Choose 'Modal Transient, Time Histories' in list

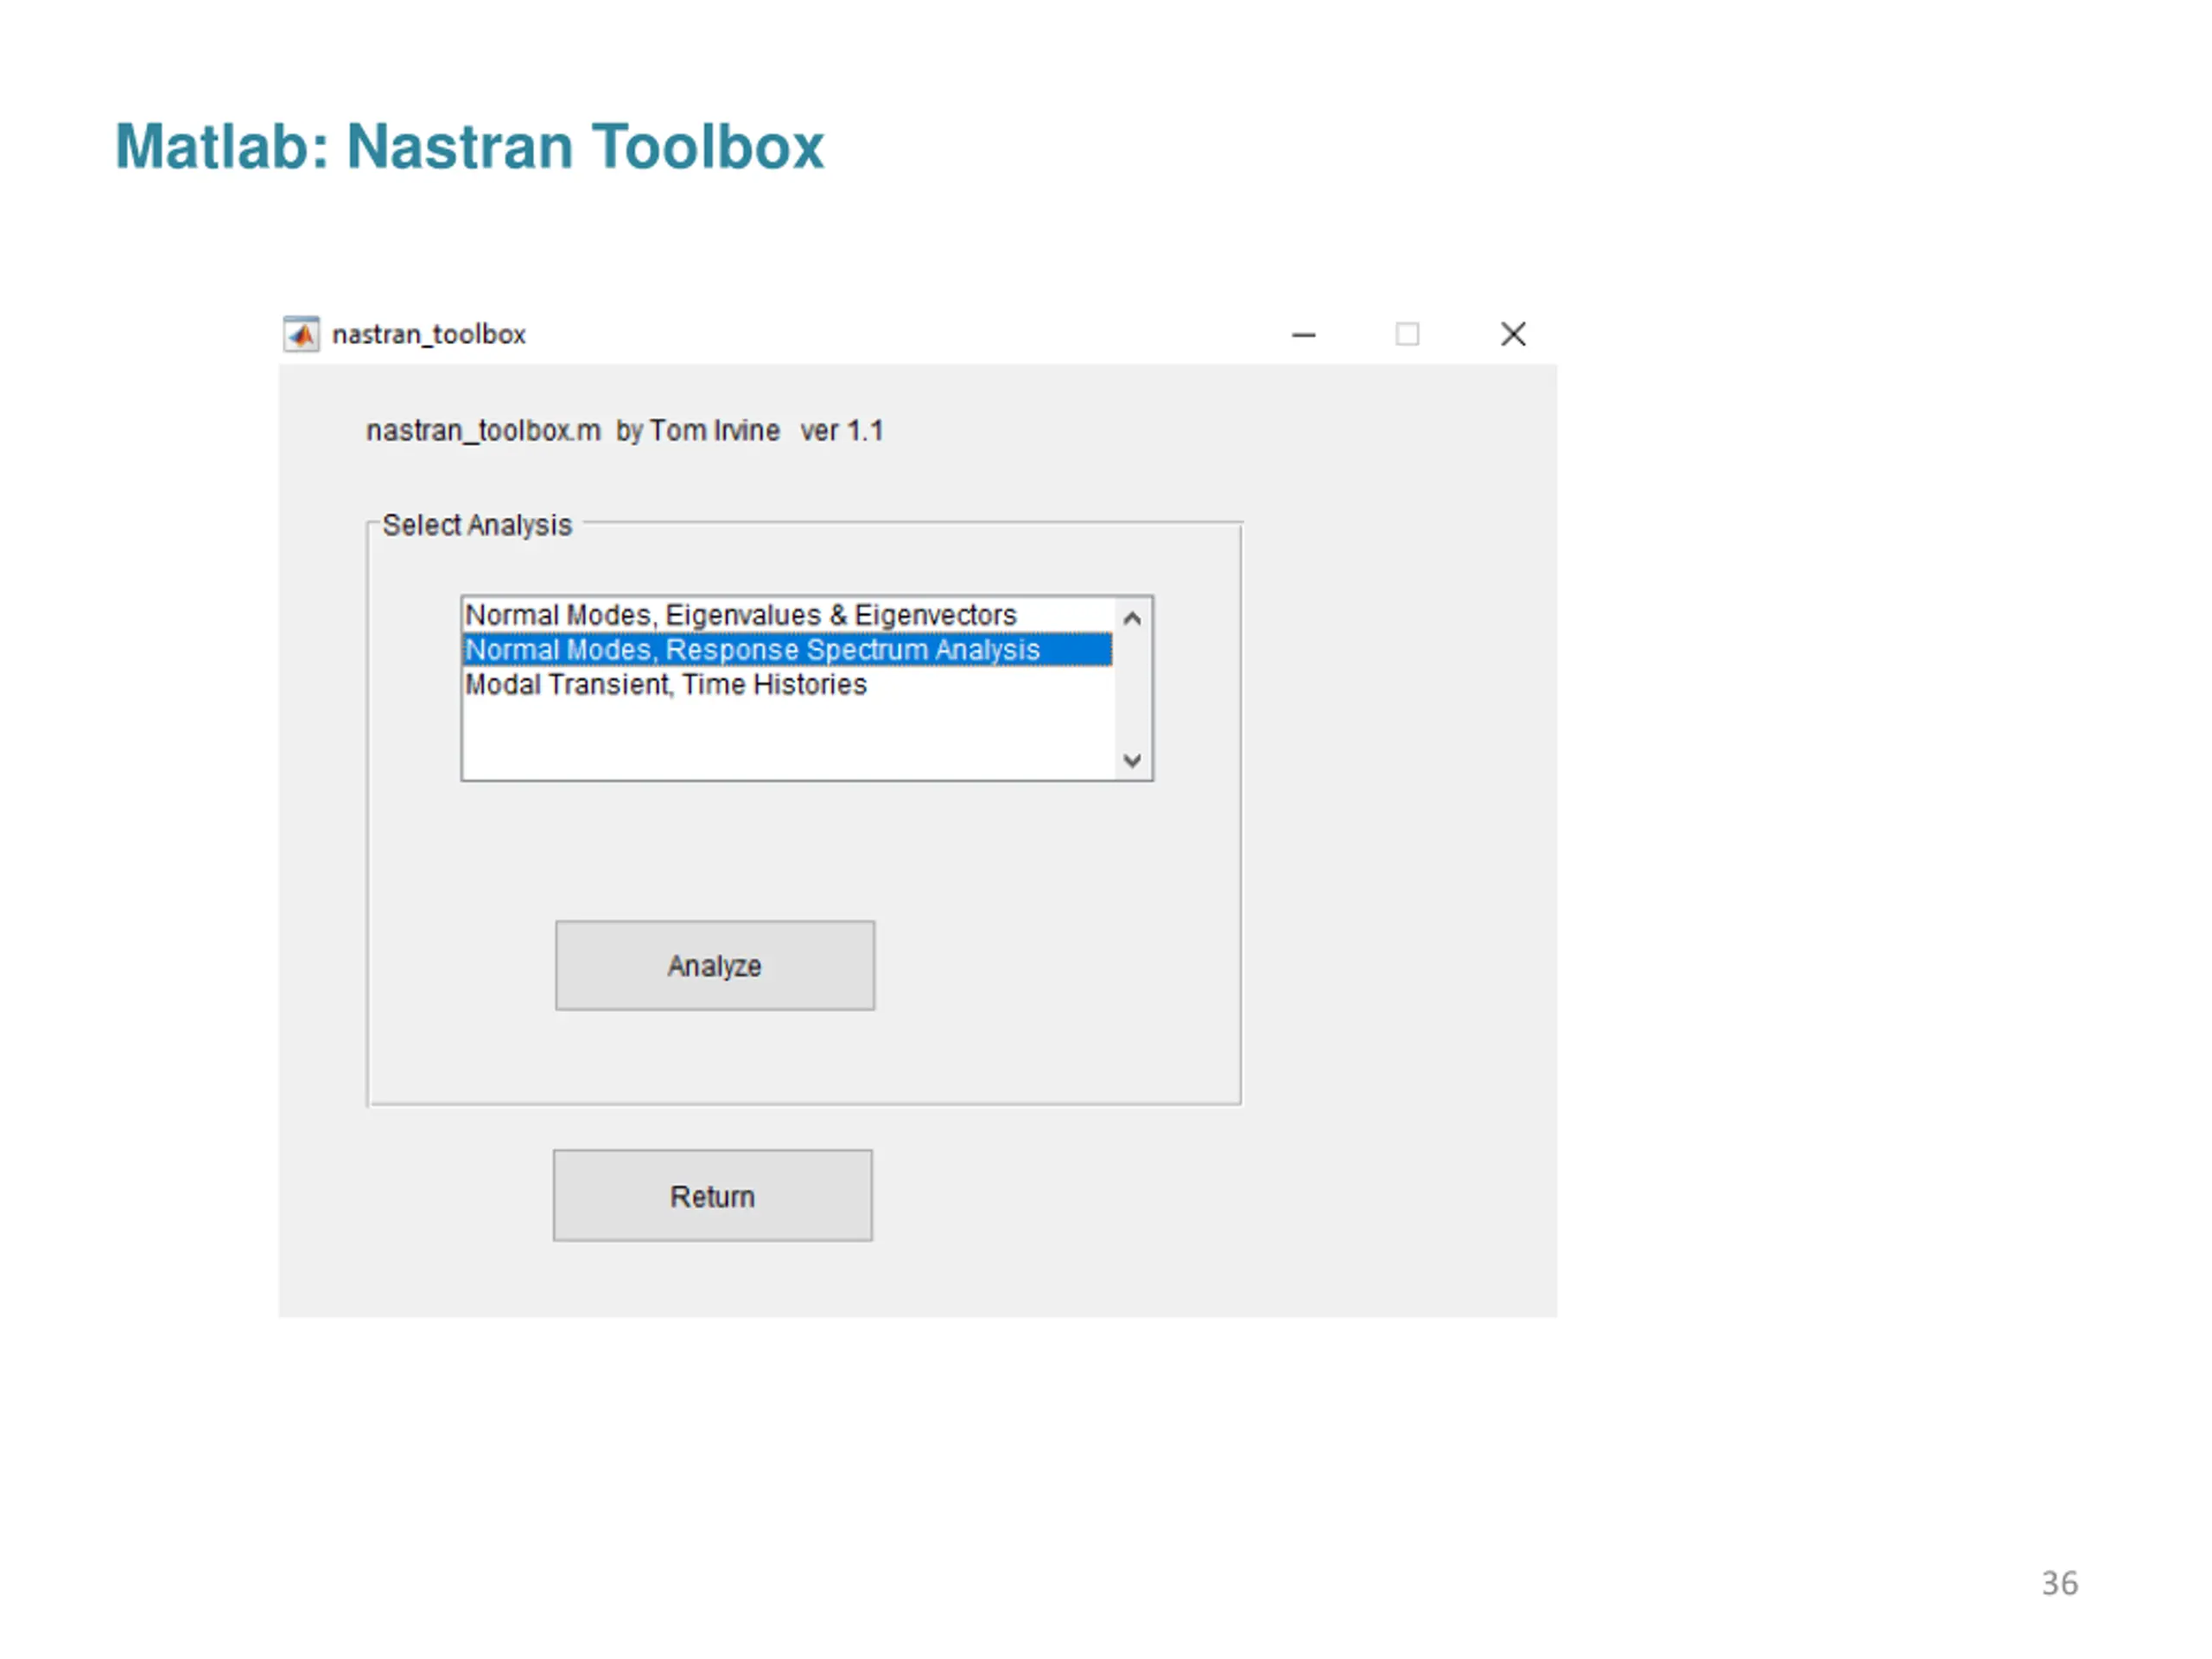pyautogui.click(x=788, y=685)
